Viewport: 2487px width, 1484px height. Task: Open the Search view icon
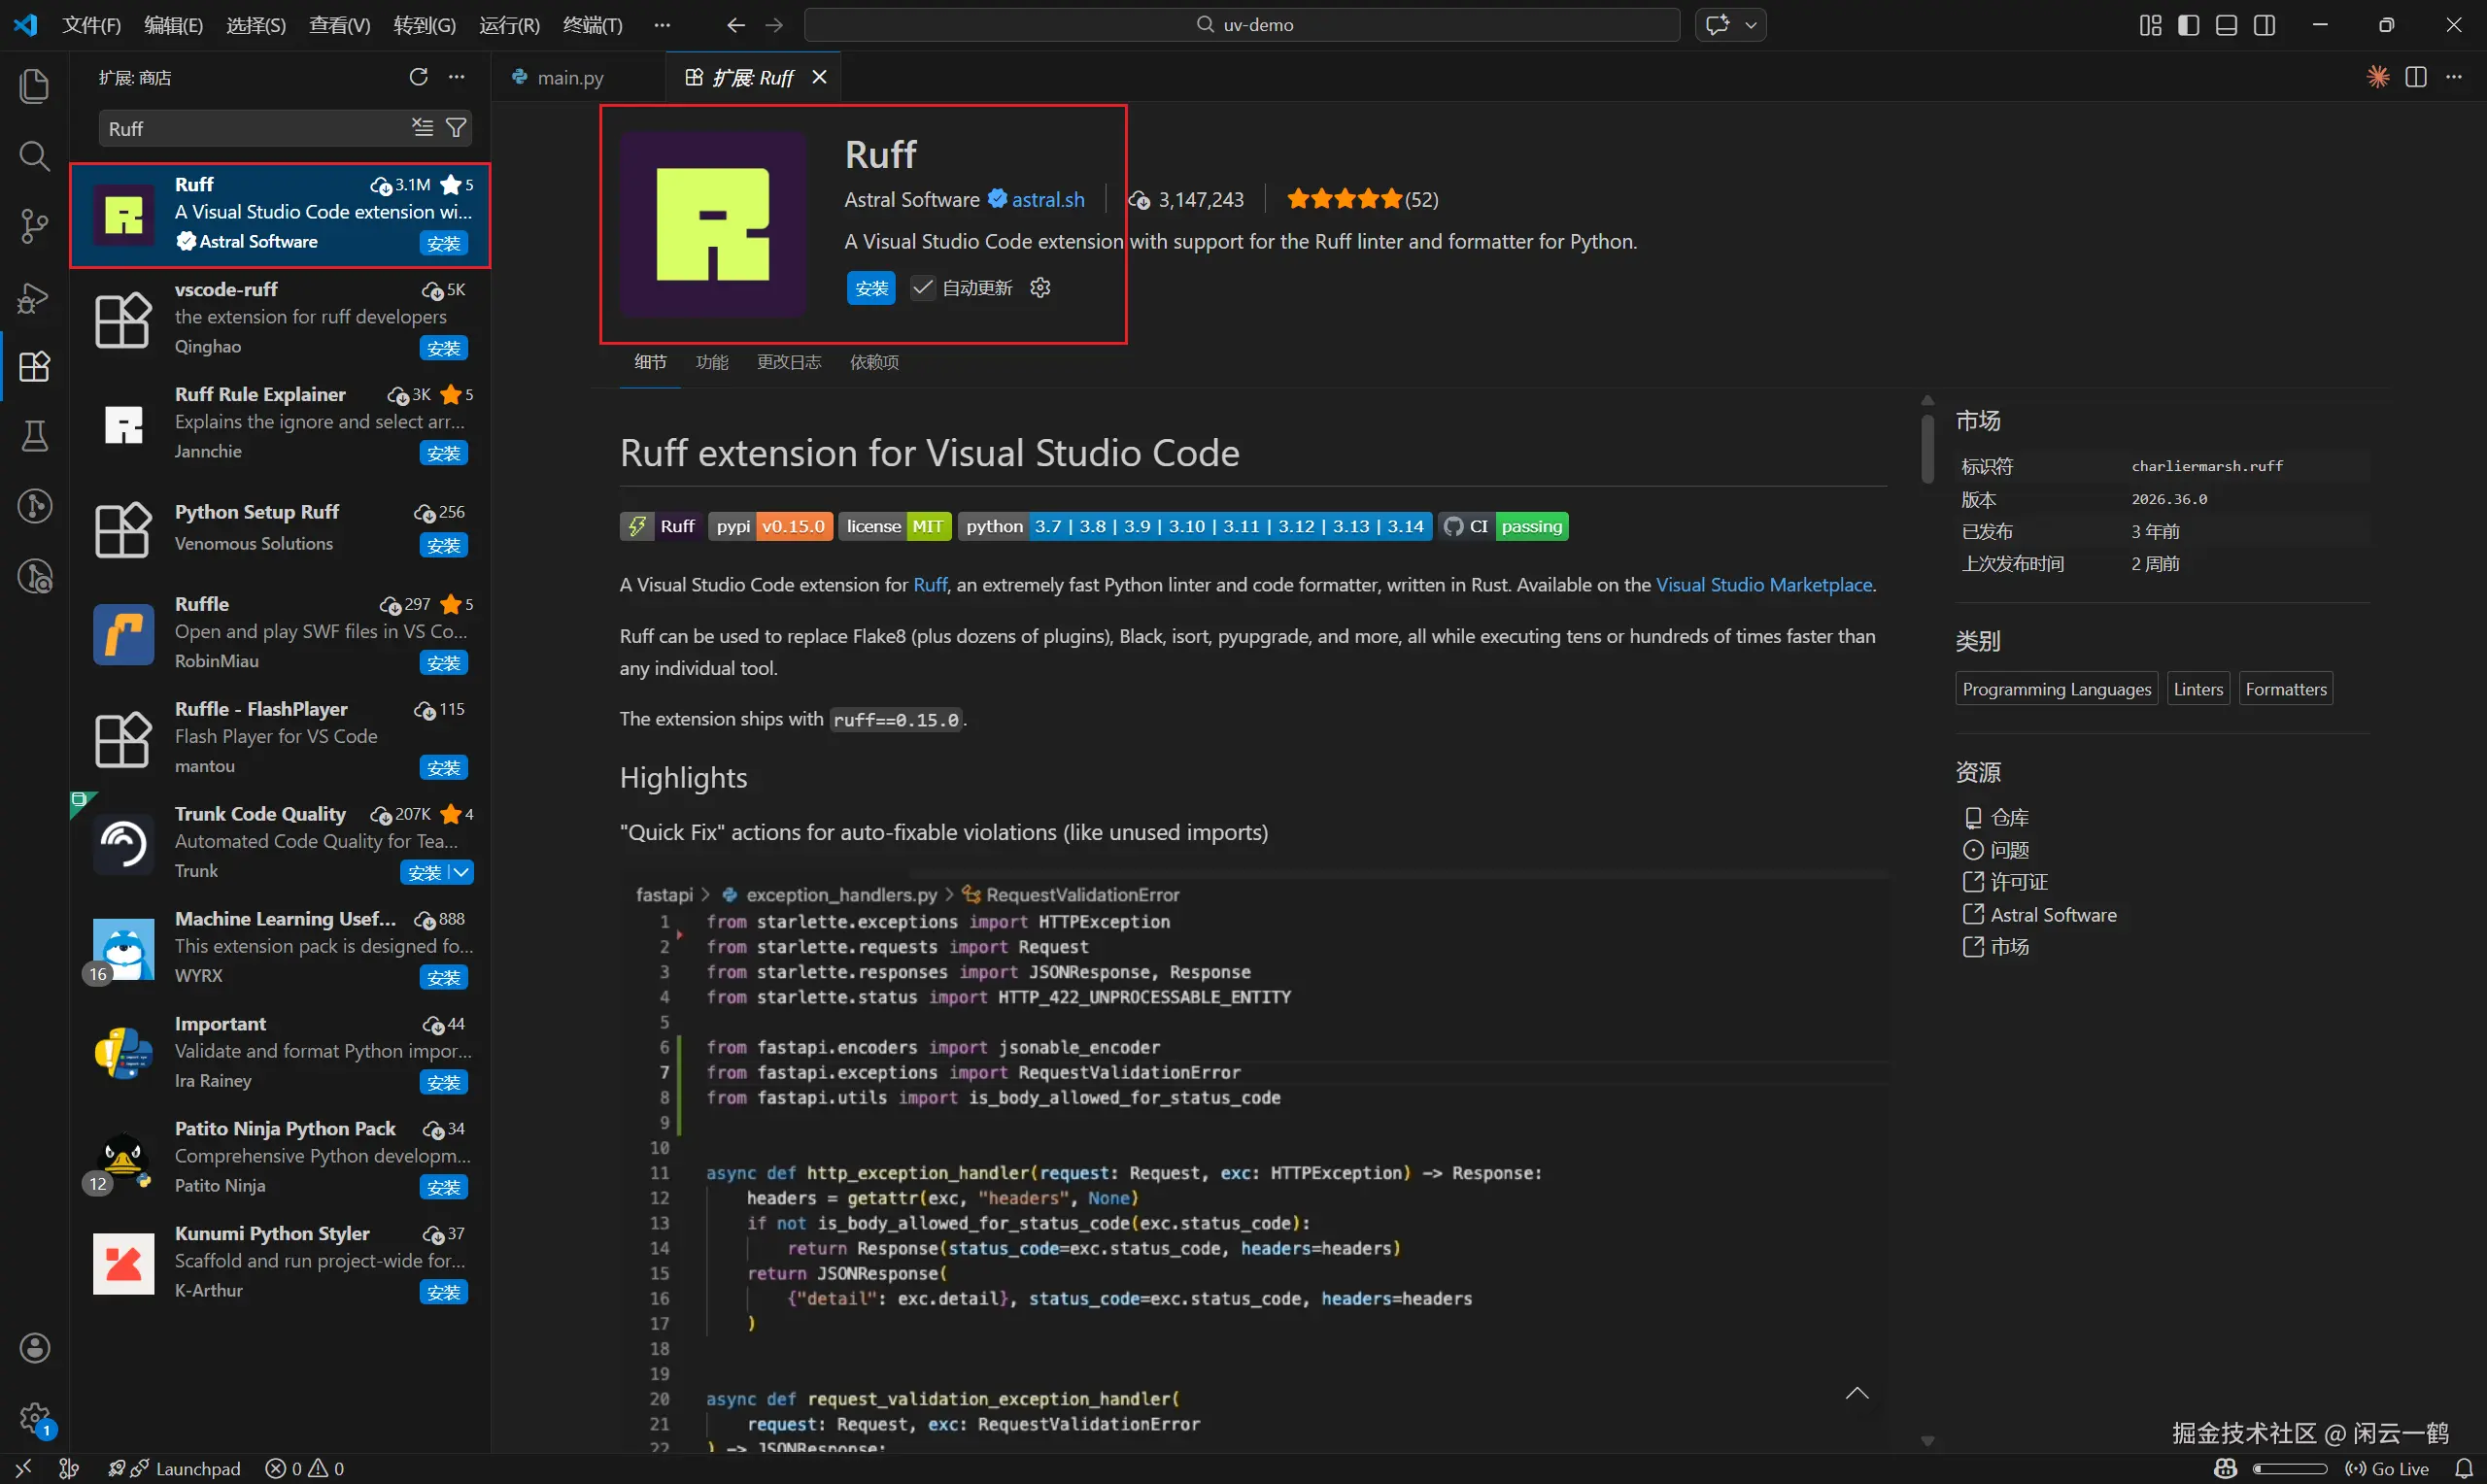(x=34, y=156)
